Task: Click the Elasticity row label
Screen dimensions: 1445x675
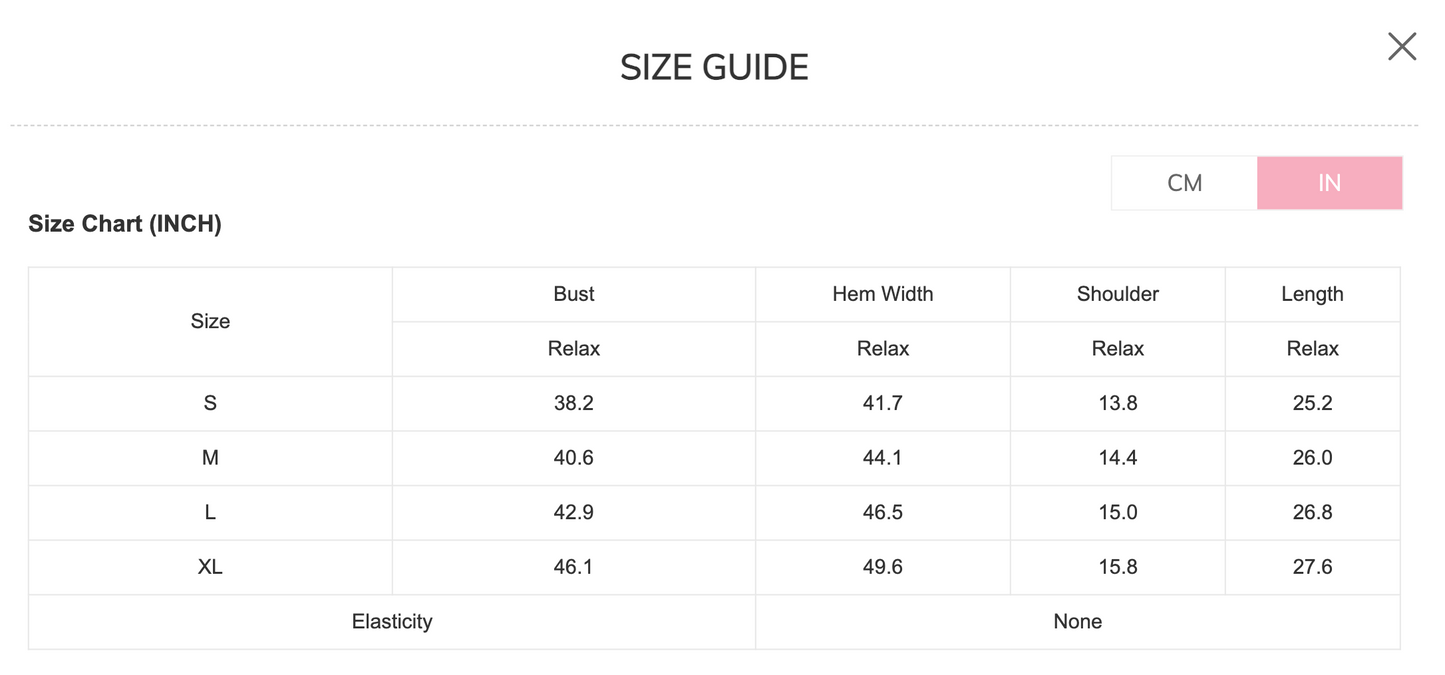Action: pos(392,621)
